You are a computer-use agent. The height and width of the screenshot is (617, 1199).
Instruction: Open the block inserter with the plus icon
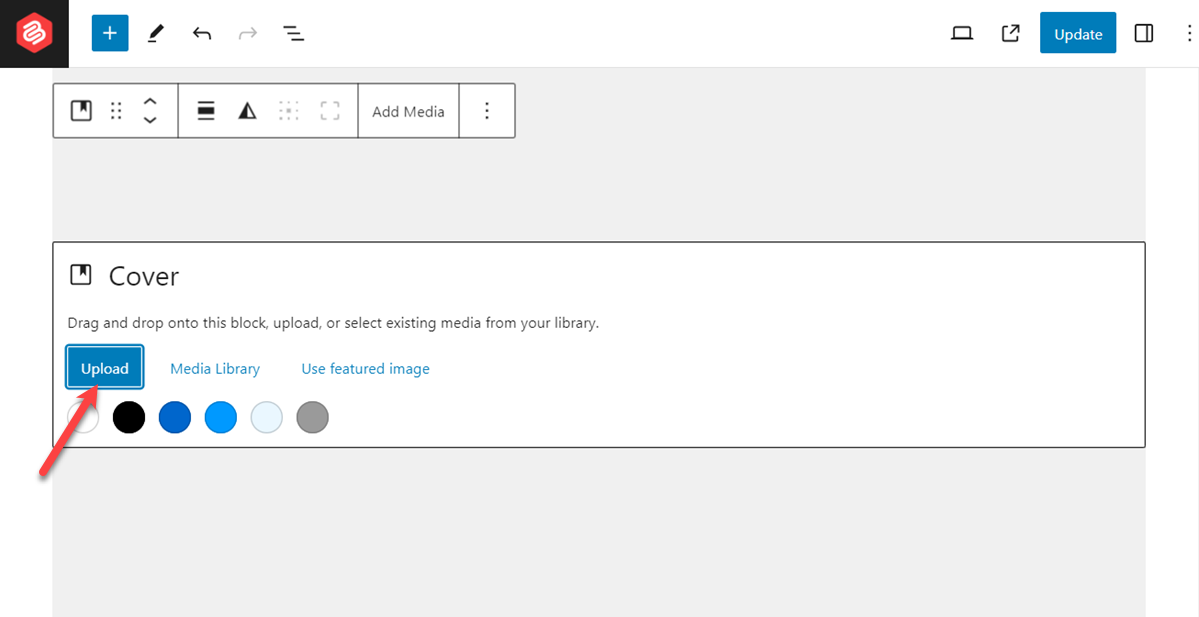click(x=109, y=32)
